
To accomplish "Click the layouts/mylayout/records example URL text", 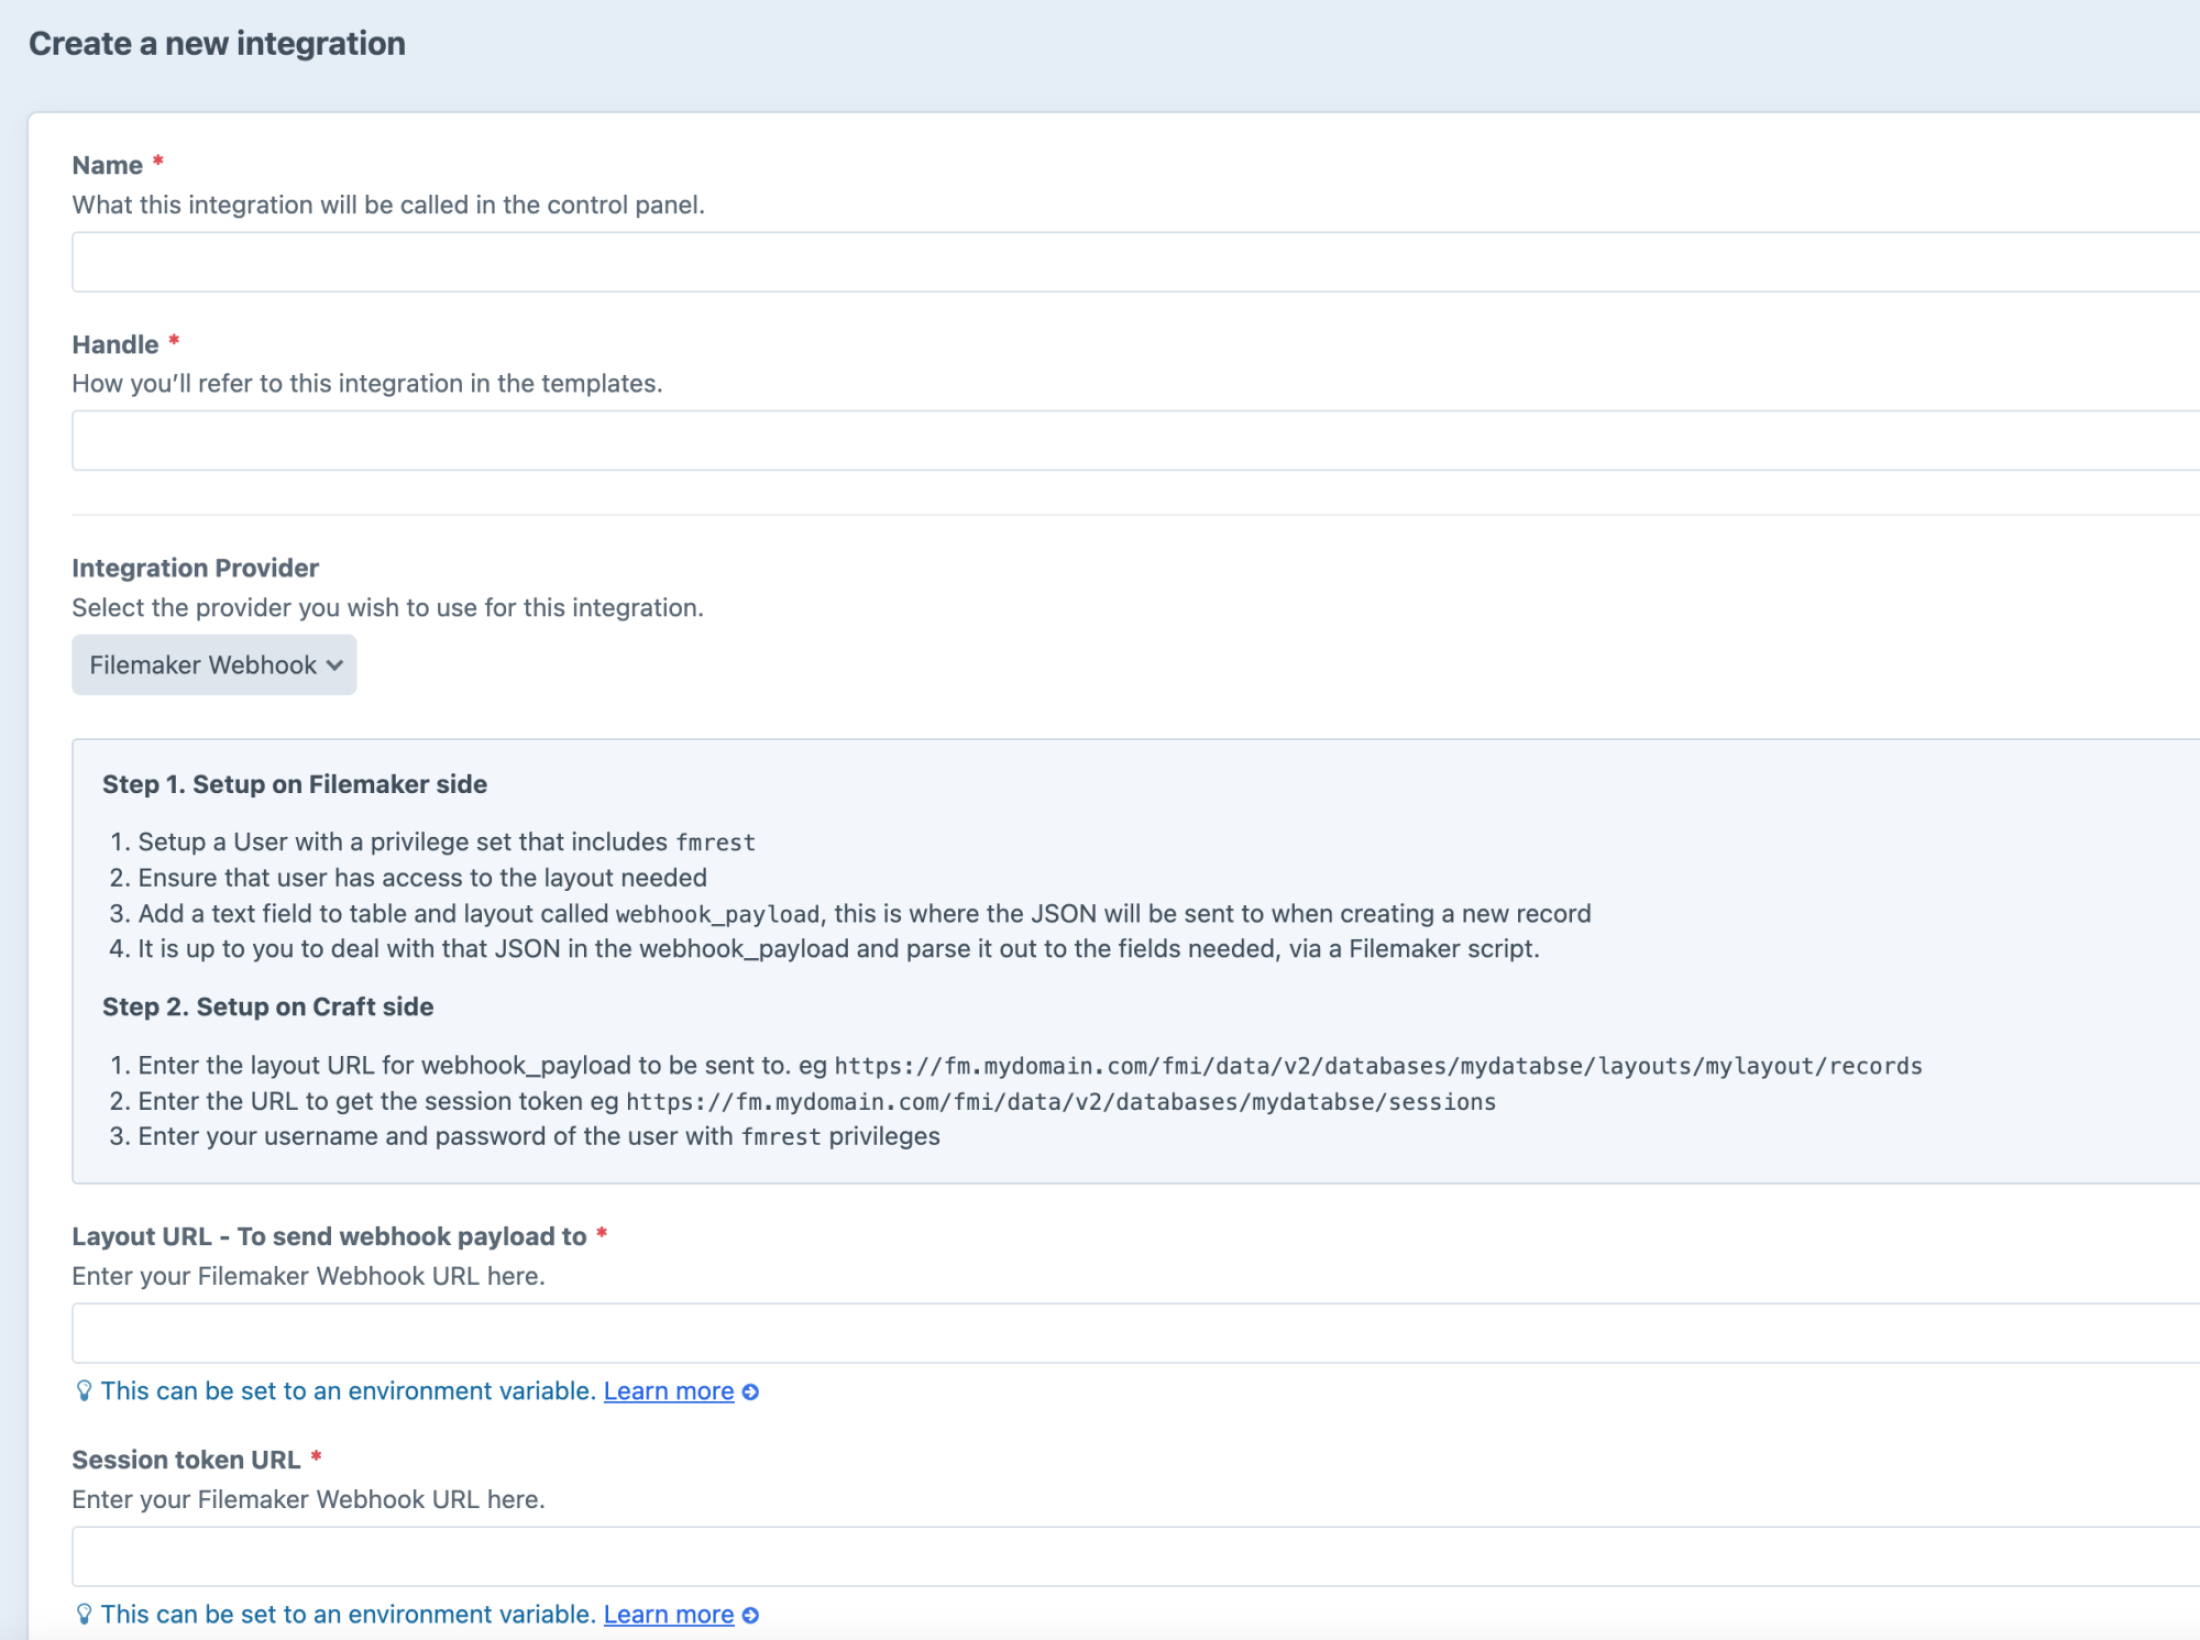I will pos(1378,1066).
